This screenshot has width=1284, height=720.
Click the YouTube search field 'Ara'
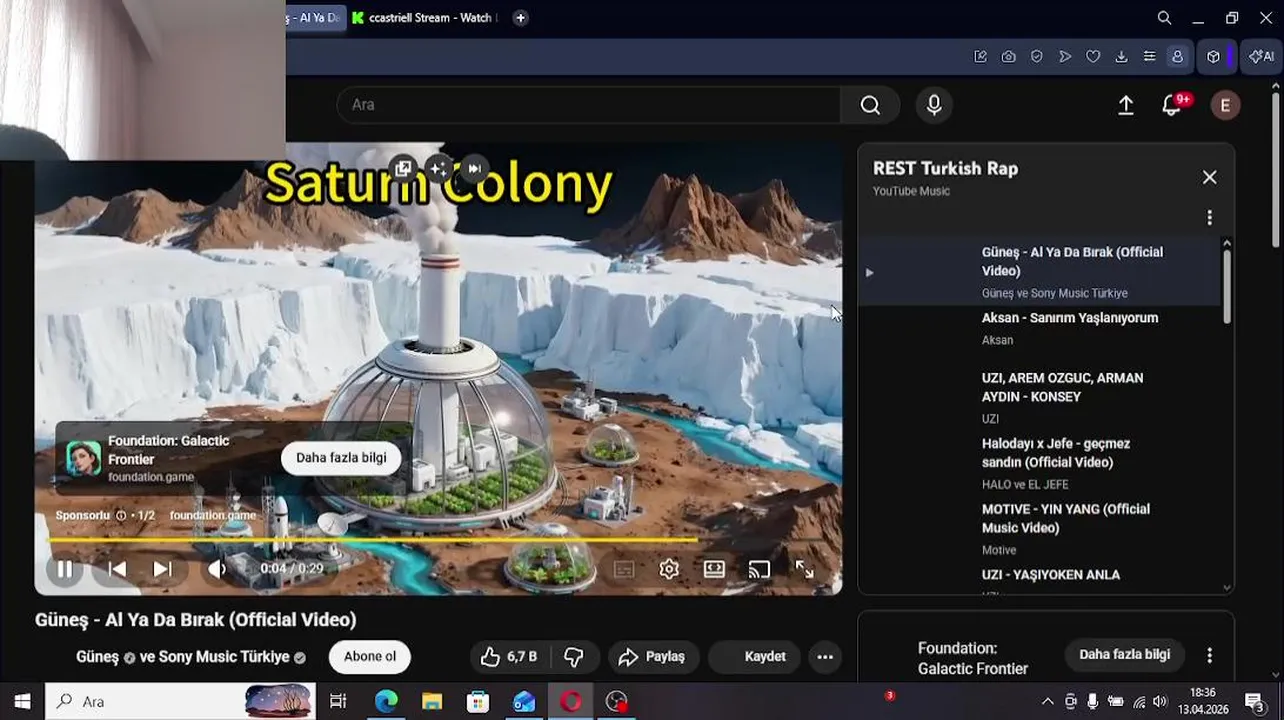[590, 105]
